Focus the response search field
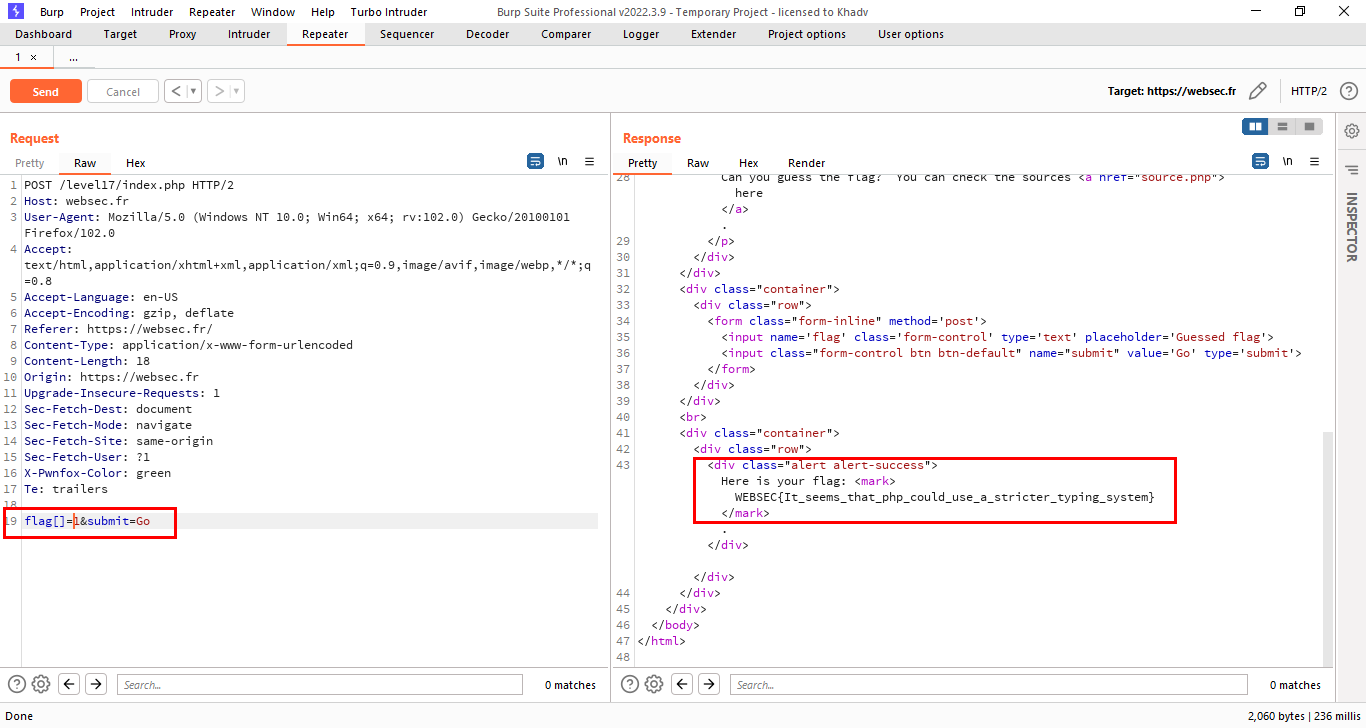Image resolution: width=1366 pixels, height=728 pixels. pos(989,684)
